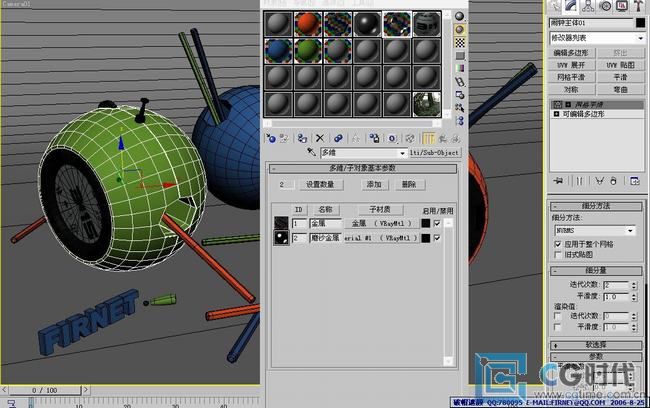Switch to the Utilities hammer tab
Image resolution: width=650 pixels, height=408 pixels.
coord(638,6)
